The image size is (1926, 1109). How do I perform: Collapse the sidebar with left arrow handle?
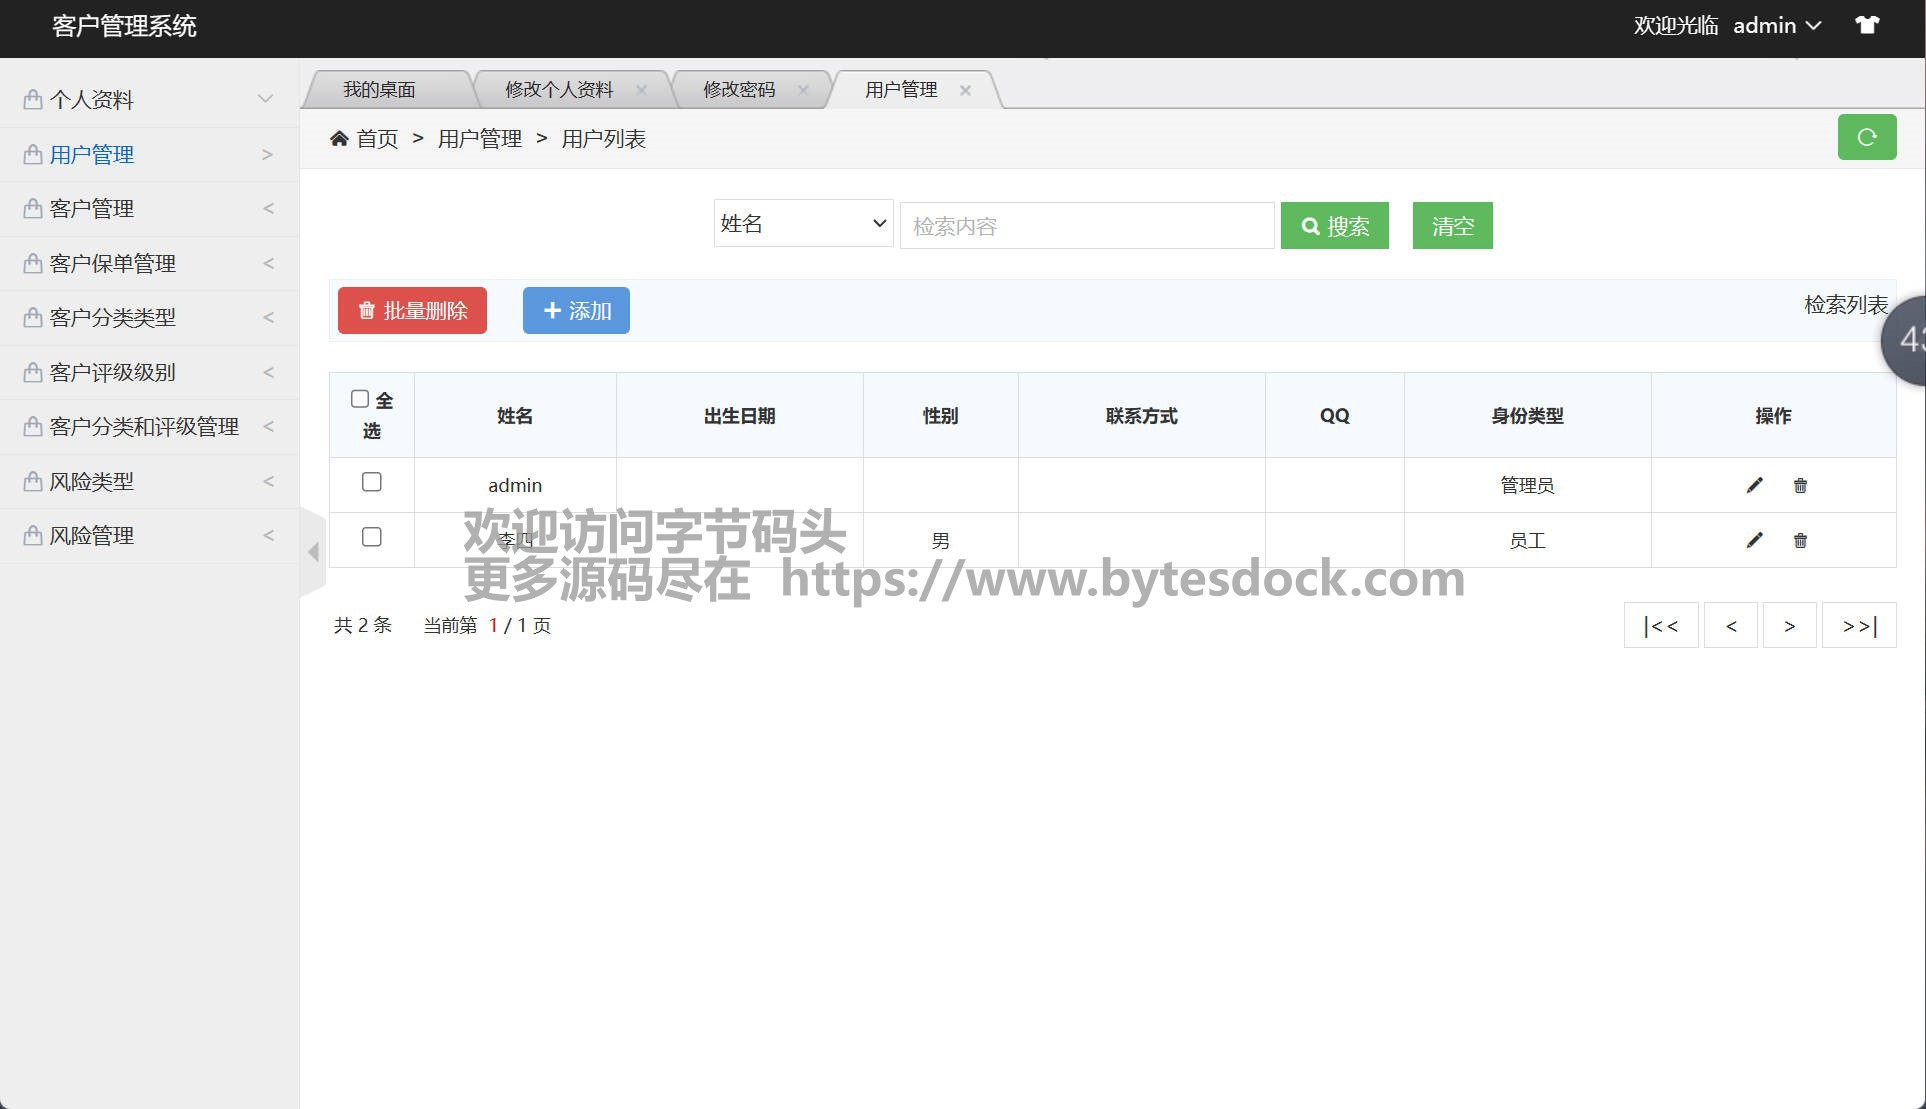[x=313, y=551]
